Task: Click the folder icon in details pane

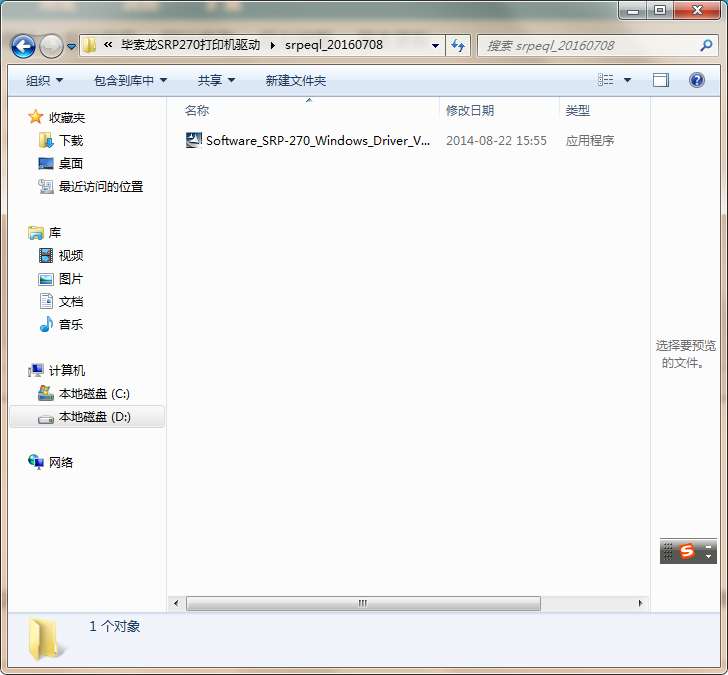Action: pyautogui.click(x=45, y=639)
